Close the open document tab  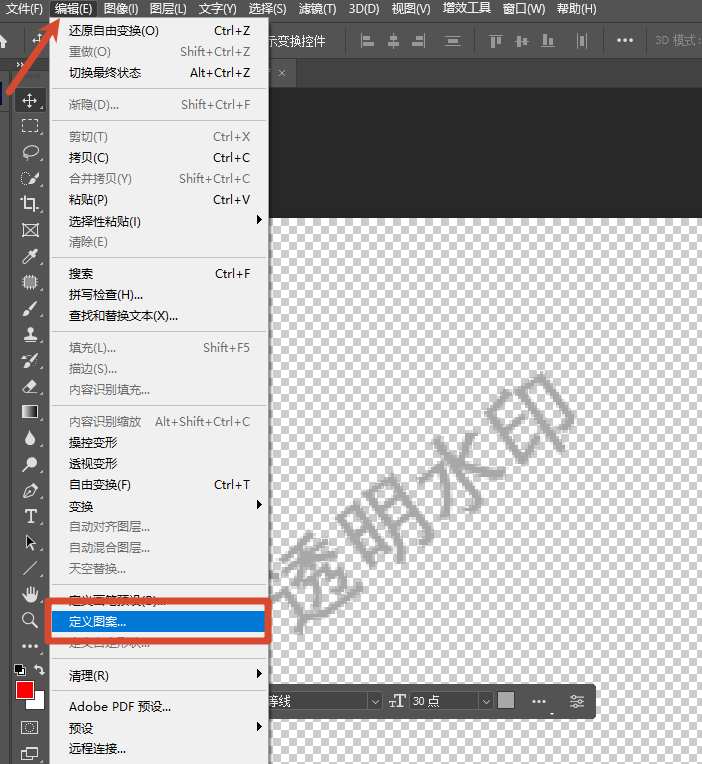click(x=282, y=73)
